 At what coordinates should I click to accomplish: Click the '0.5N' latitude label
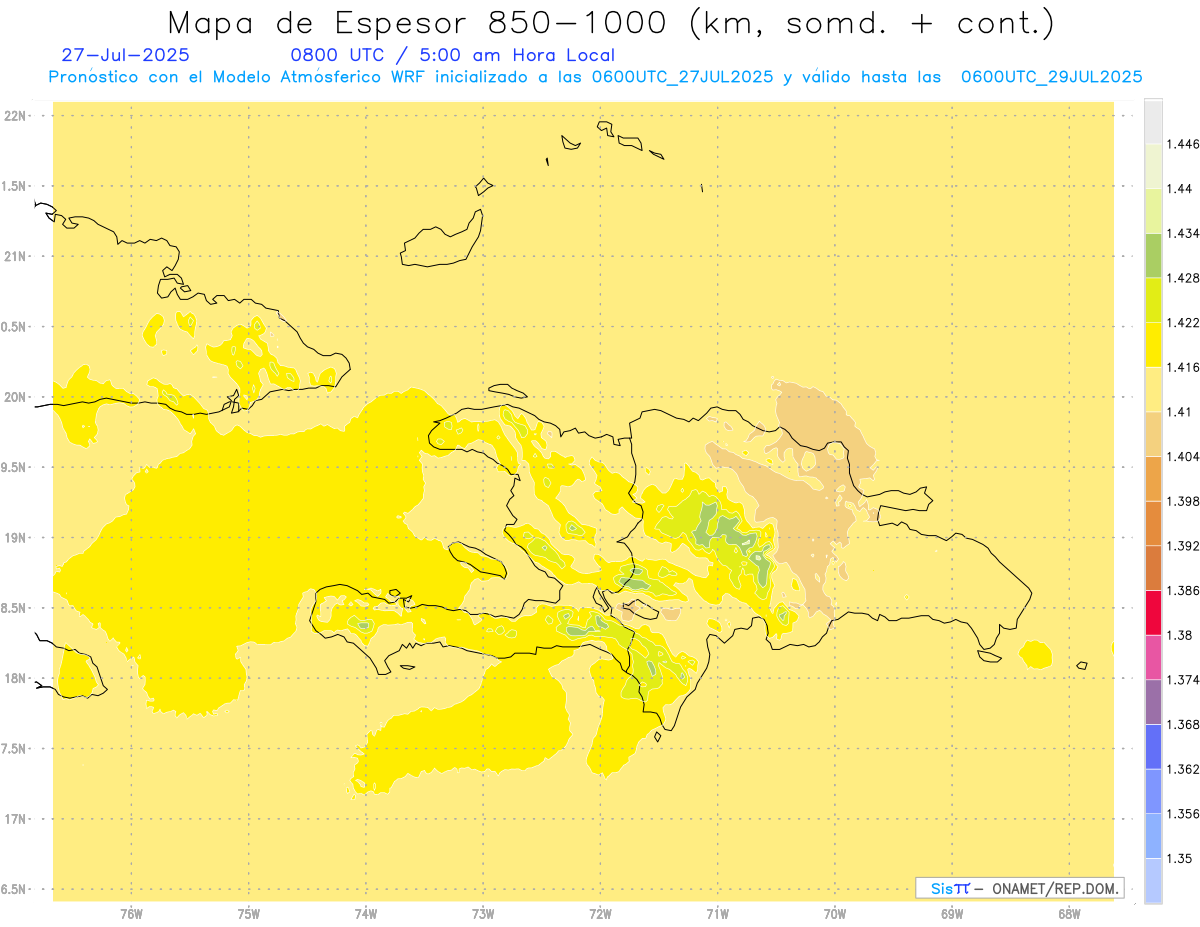point(15,327)
